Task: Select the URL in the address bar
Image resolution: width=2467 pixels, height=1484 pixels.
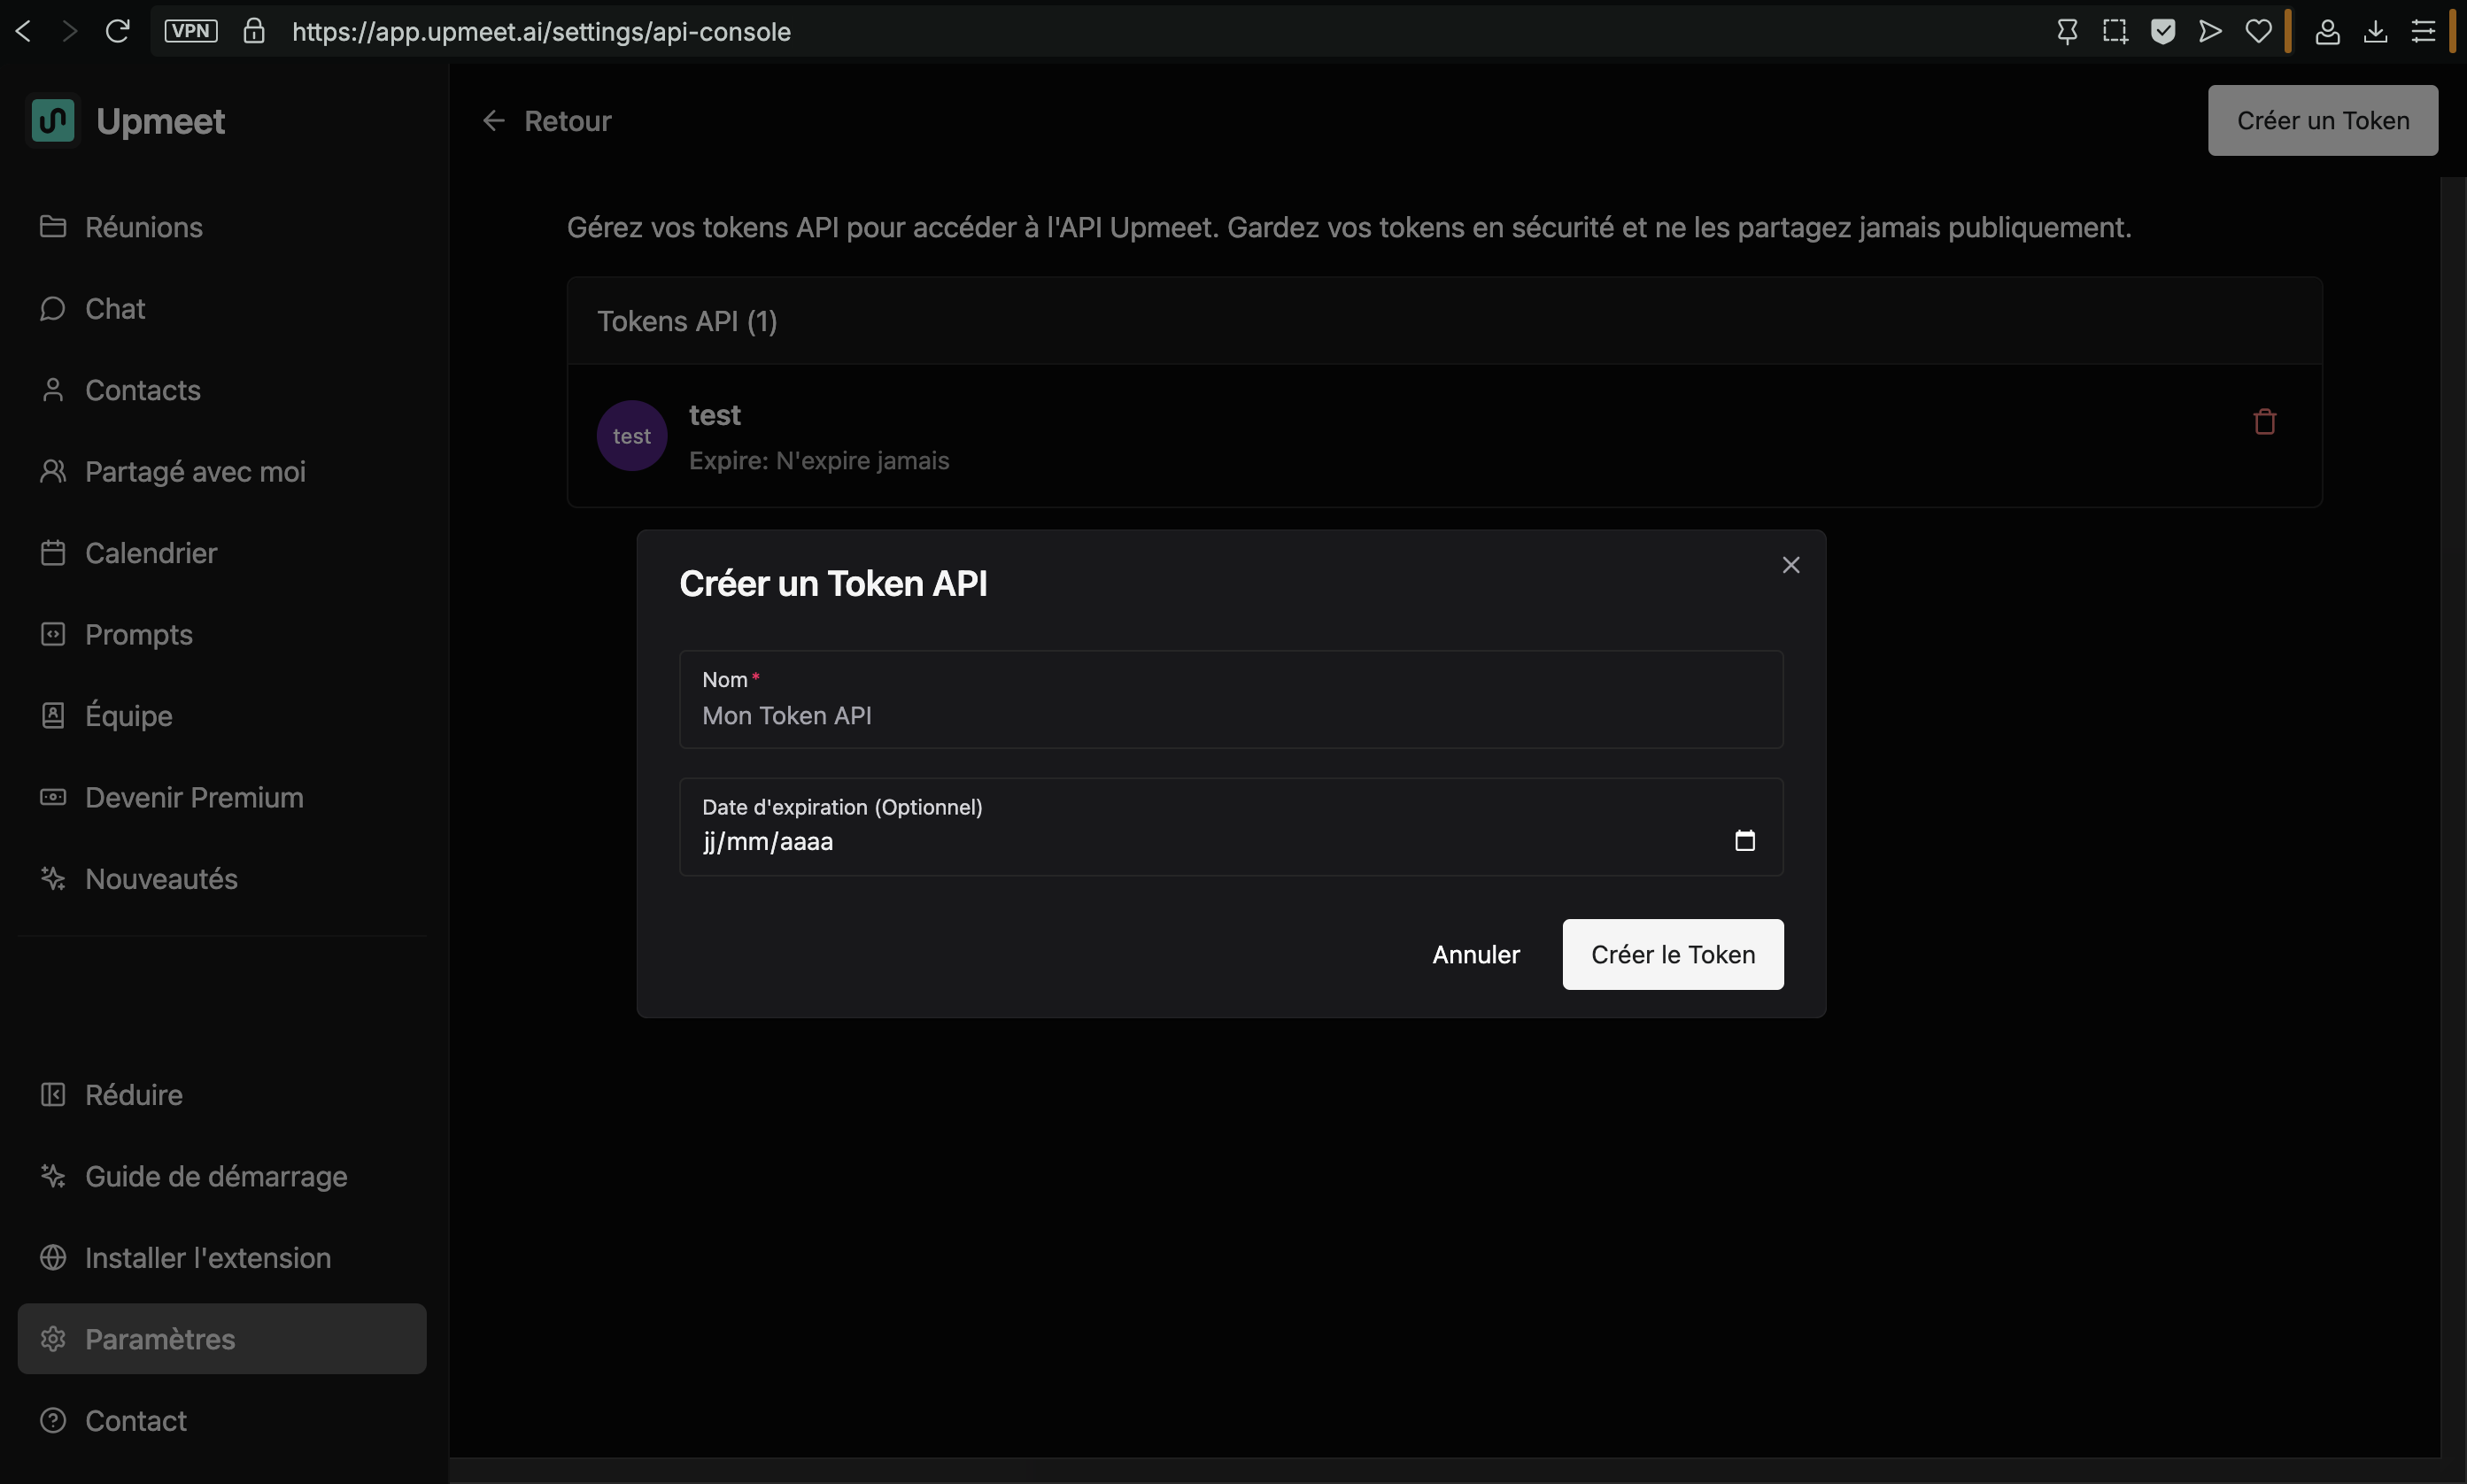Action: [x=541, y=32]
